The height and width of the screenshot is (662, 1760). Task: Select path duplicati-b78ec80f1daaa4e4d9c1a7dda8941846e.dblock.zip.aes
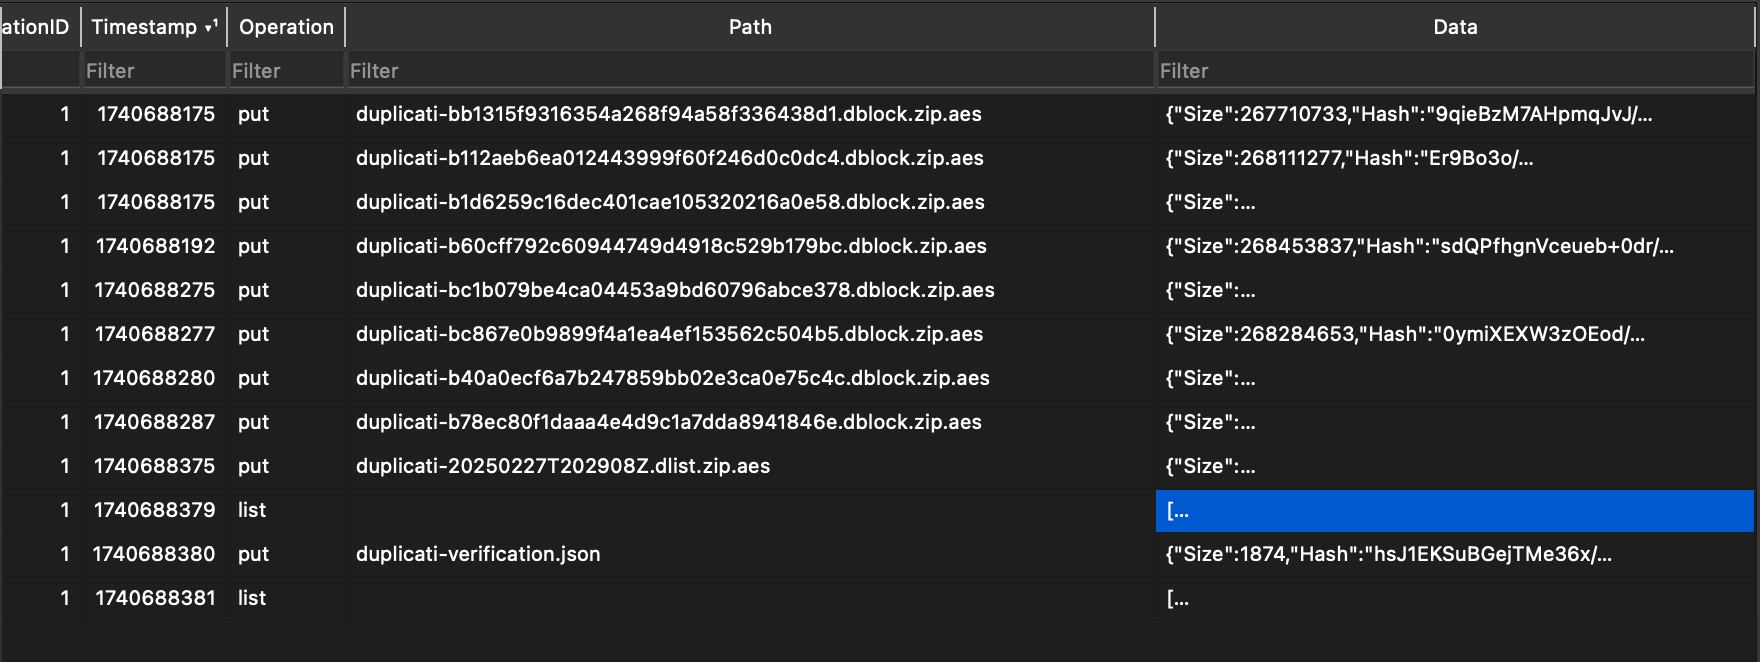(669, 422)
